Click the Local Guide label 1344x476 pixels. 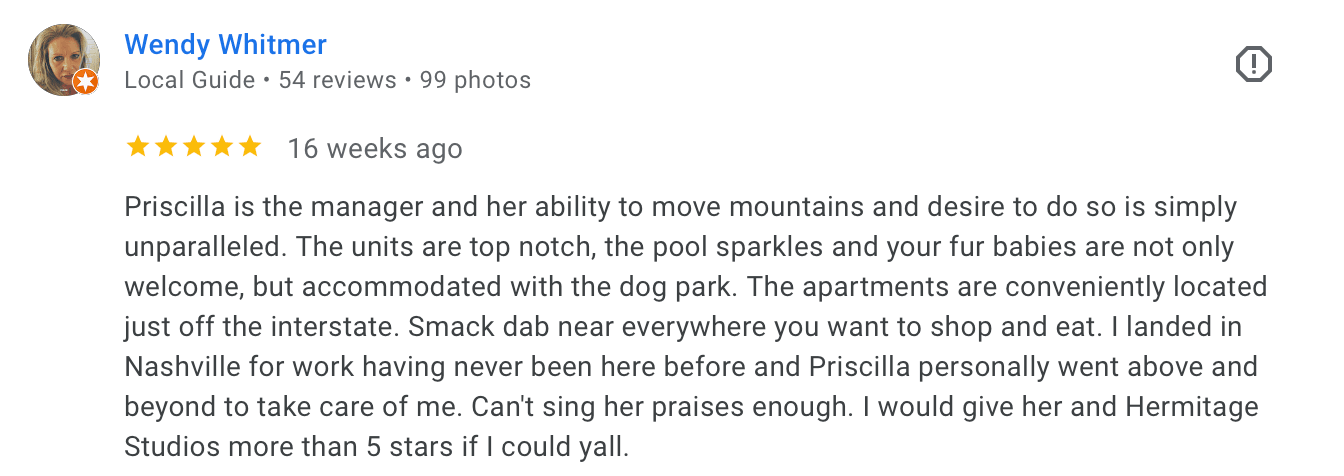(189, 80)
